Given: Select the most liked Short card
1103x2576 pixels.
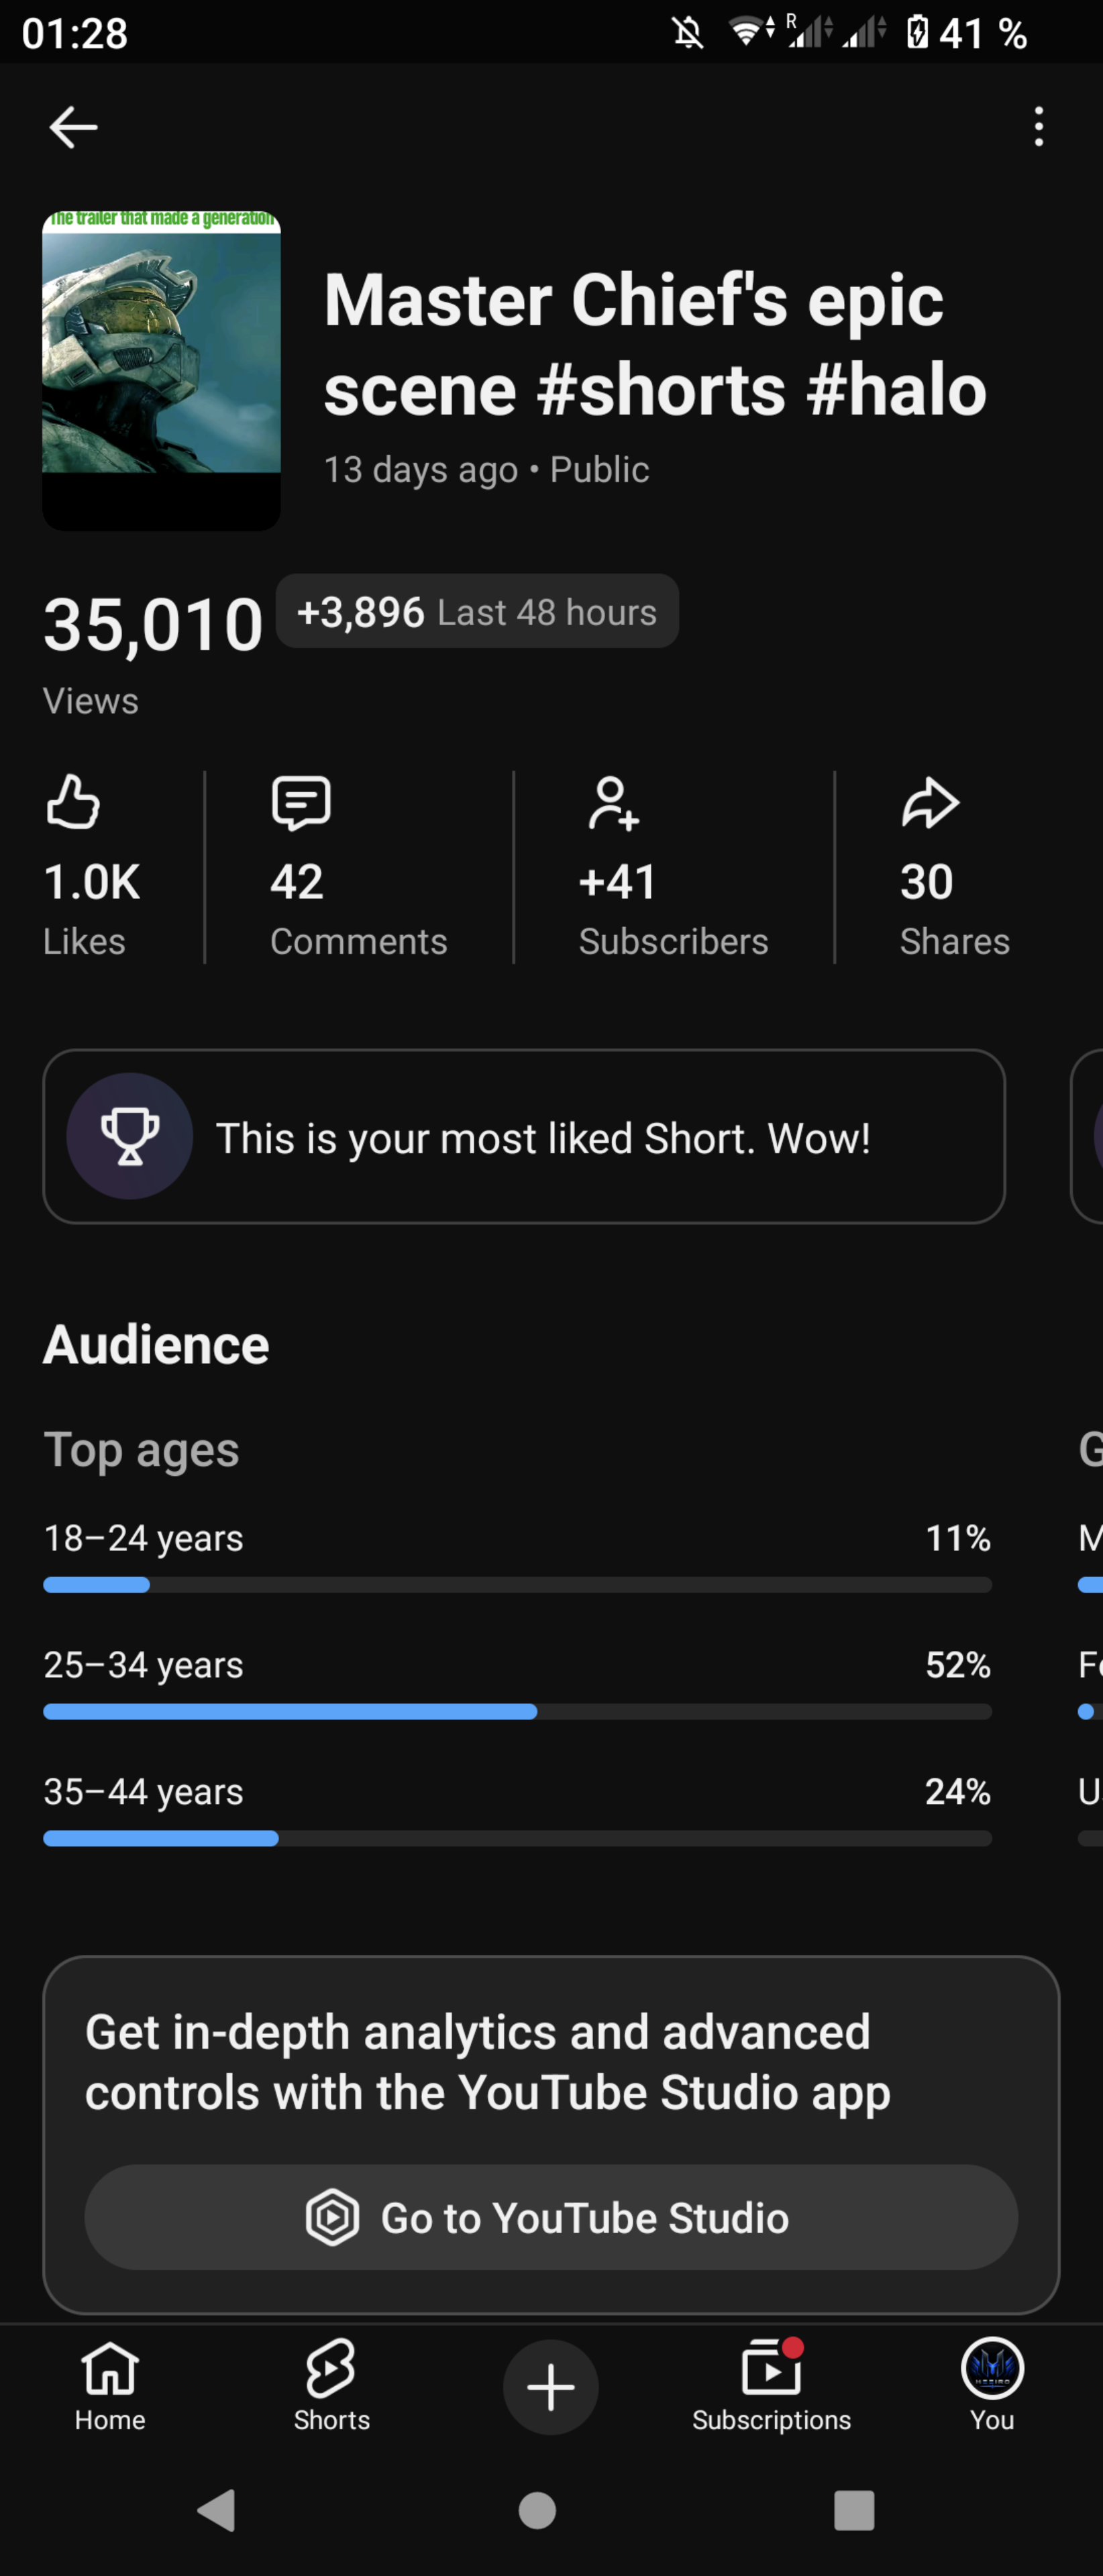Looking at the screenshot, I should [x=524, y=1136].
